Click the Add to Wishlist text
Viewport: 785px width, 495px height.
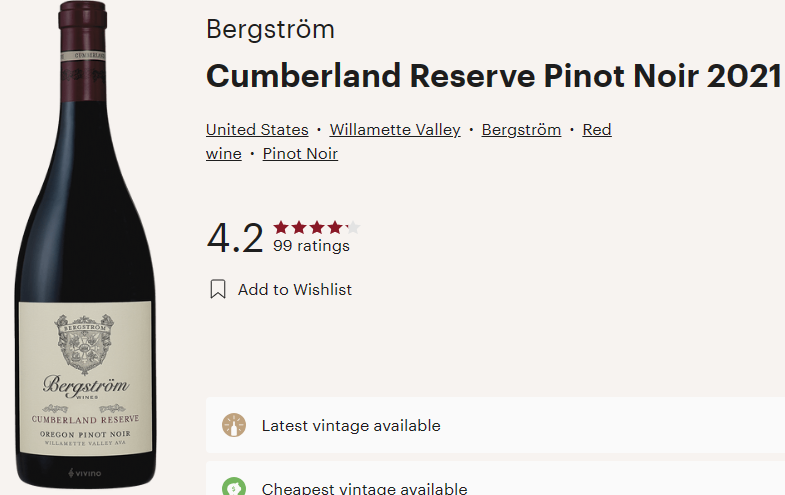[295, 290]
